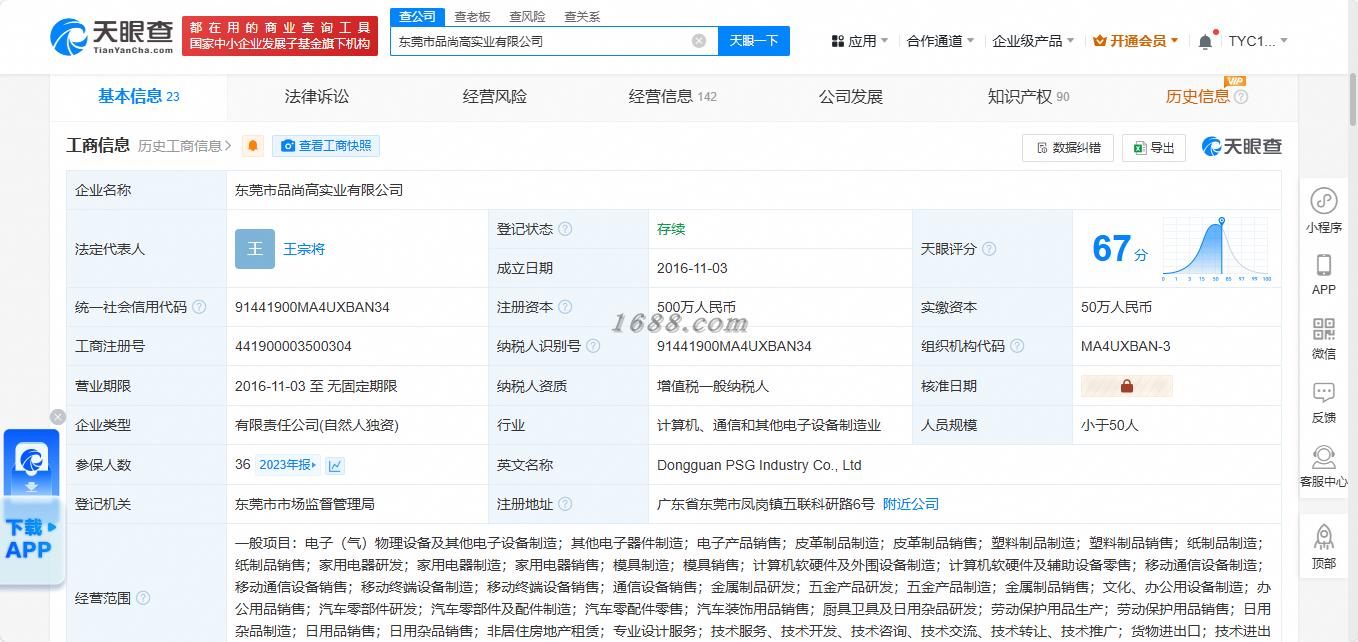Click the help icon beside 统一社会信用代码

[x=199, y=307]
